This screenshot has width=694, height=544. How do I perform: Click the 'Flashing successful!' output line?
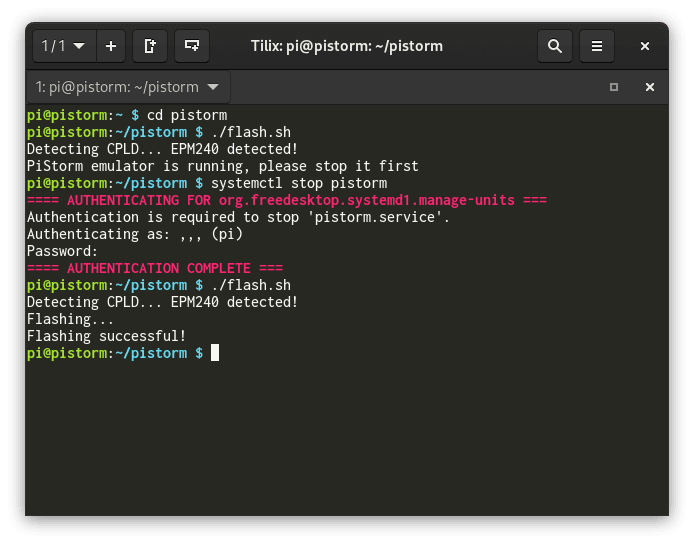[106, 336]
